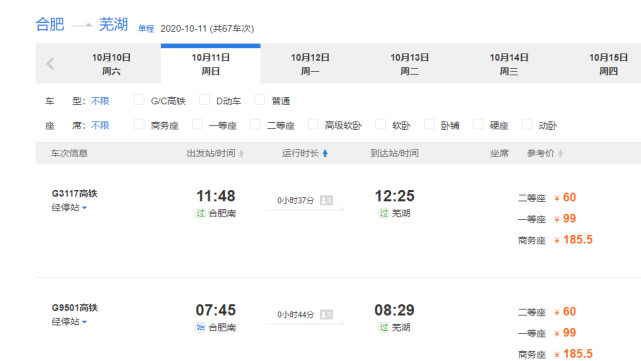Click G9501 一等座 price 99
Screen dimensions: 641x361
click(569, 332)
